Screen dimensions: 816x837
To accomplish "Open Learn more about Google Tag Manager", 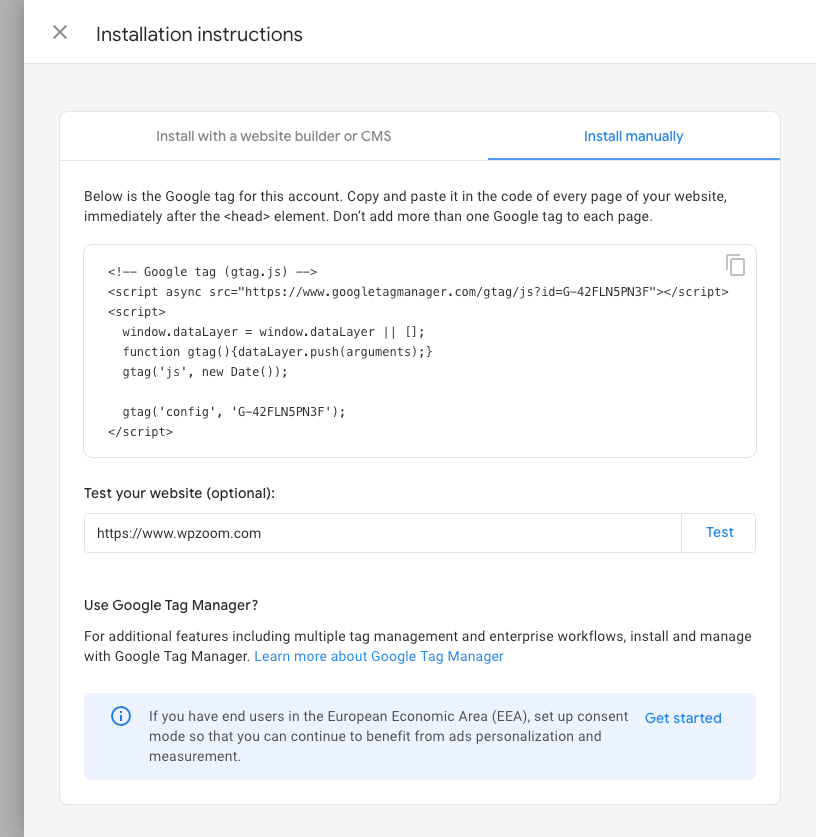I will point(379,656).
